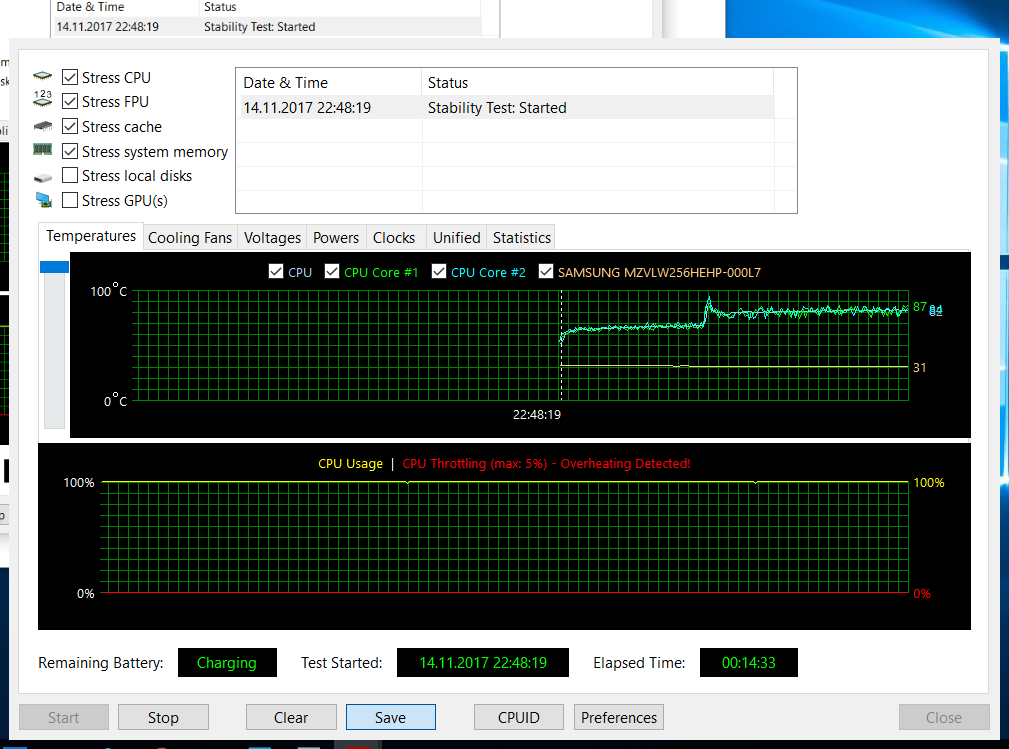Click the grayed-out Close button
1009x749 pixels.
(944, 717)
